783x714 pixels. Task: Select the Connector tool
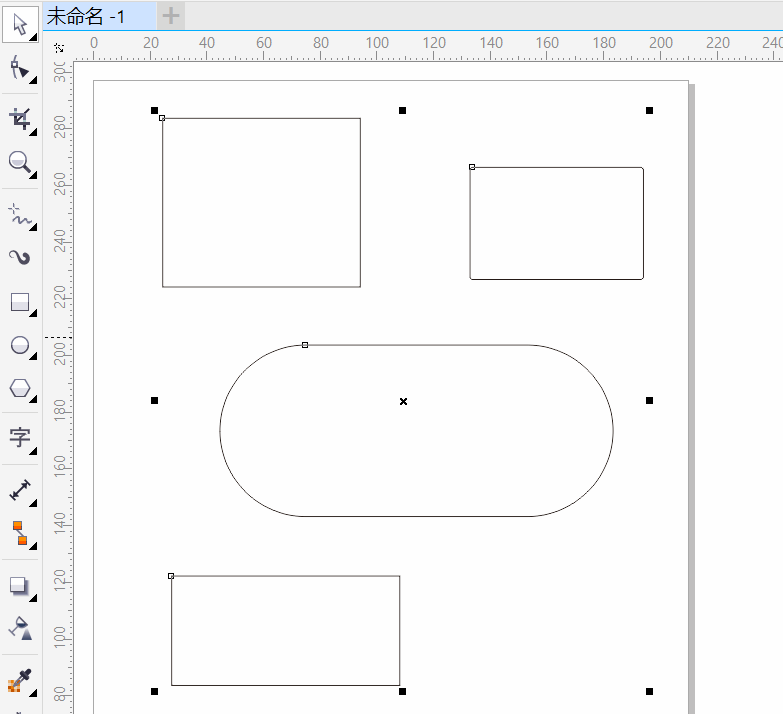coord(19,533)
